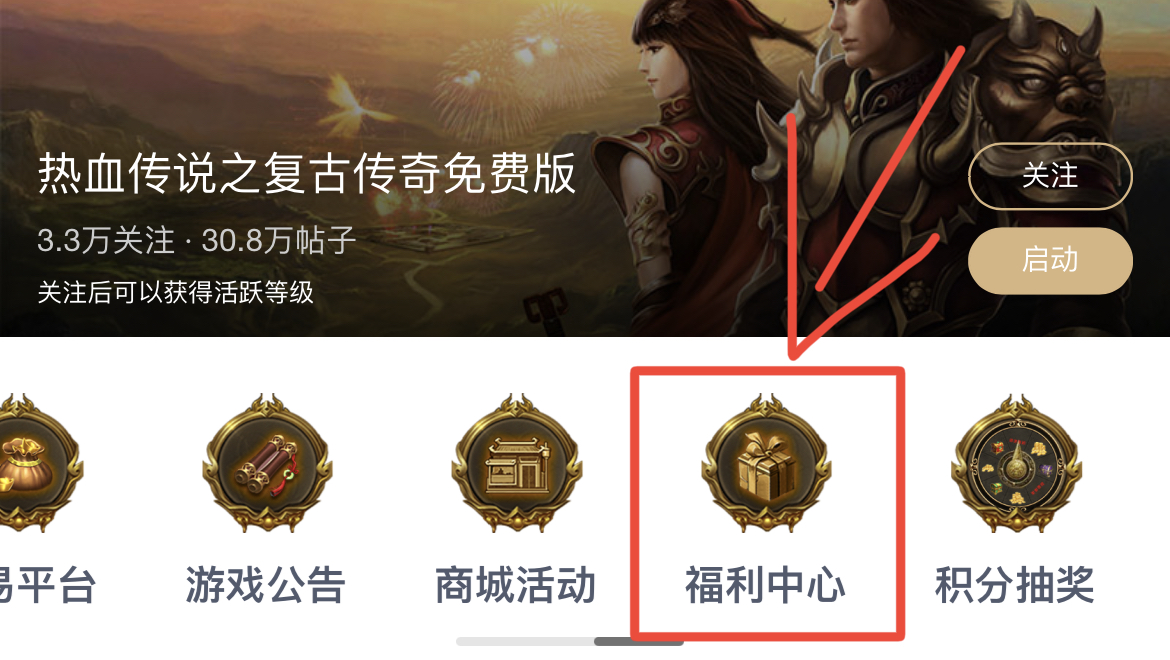Select the 商城活动 text label

point(516,585)
